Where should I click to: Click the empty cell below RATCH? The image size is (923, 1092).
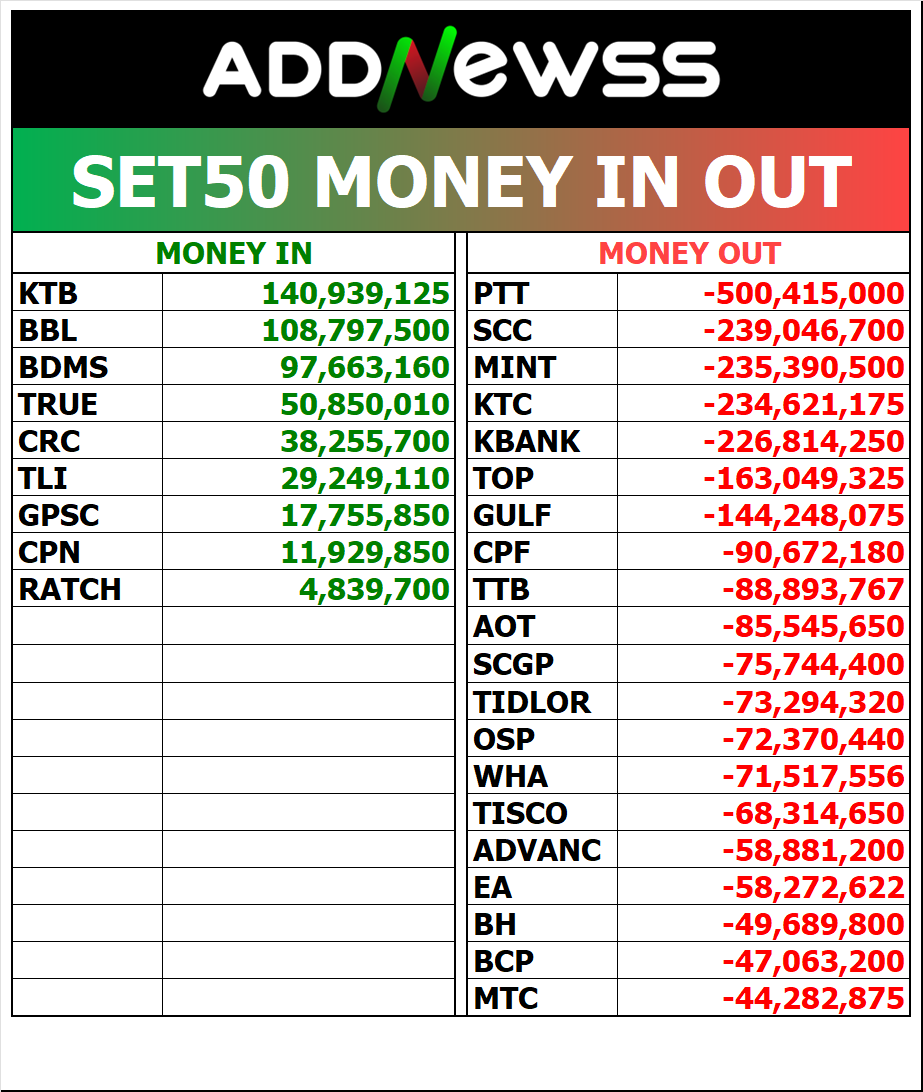tap(87, 626)
